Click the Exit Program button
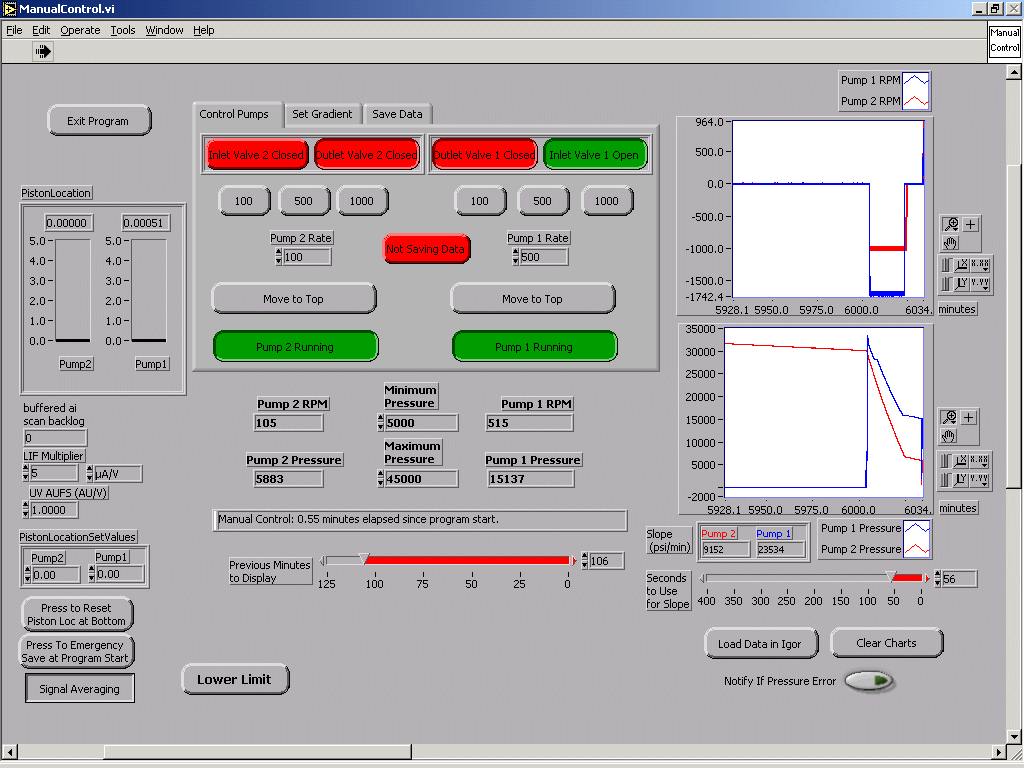Image resolution: width=1024 pixels, height=768 pixels. (99, 121)
